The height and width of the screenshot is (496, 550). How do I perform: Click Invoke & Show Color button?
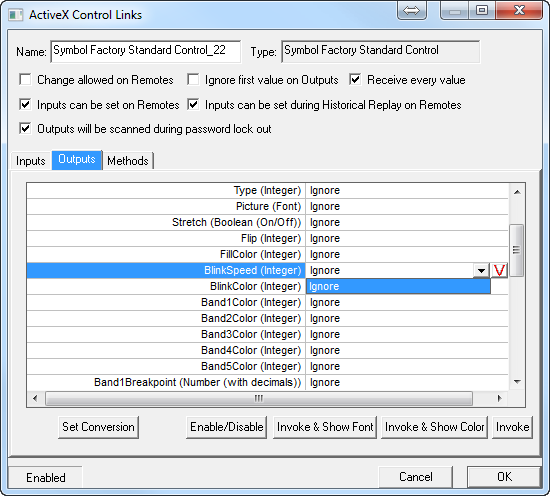(x=434, y=427)
